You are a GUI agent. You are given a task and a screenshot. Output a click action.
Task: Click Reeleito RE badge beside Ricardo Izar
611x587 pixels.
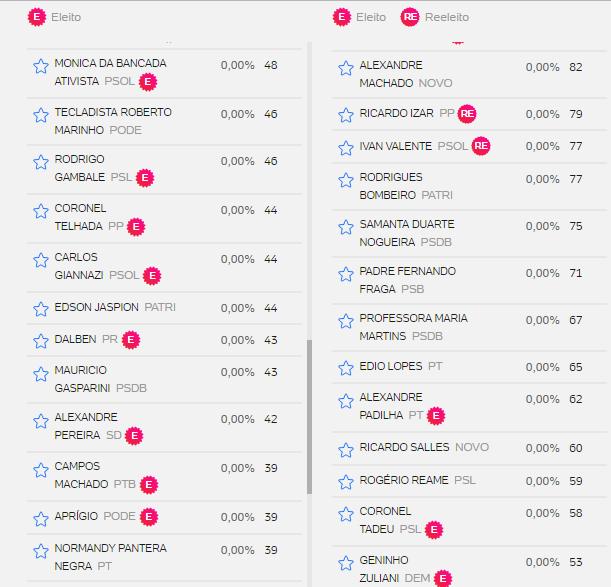(467, 114)
